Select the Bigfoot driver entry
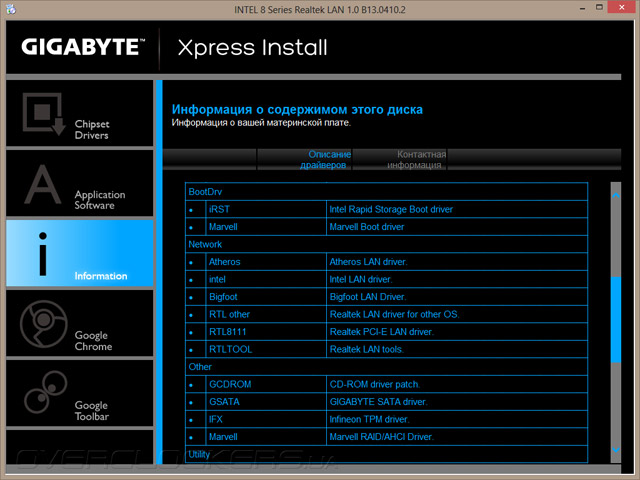Screen dimensions: 640x480 click(x=223, y=297)
